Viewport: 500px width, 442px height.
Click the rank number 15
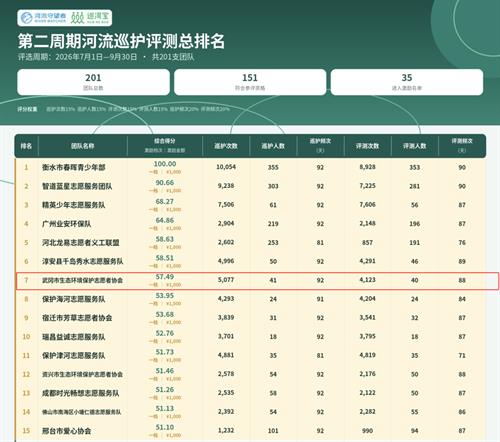(x=26, y=431)
